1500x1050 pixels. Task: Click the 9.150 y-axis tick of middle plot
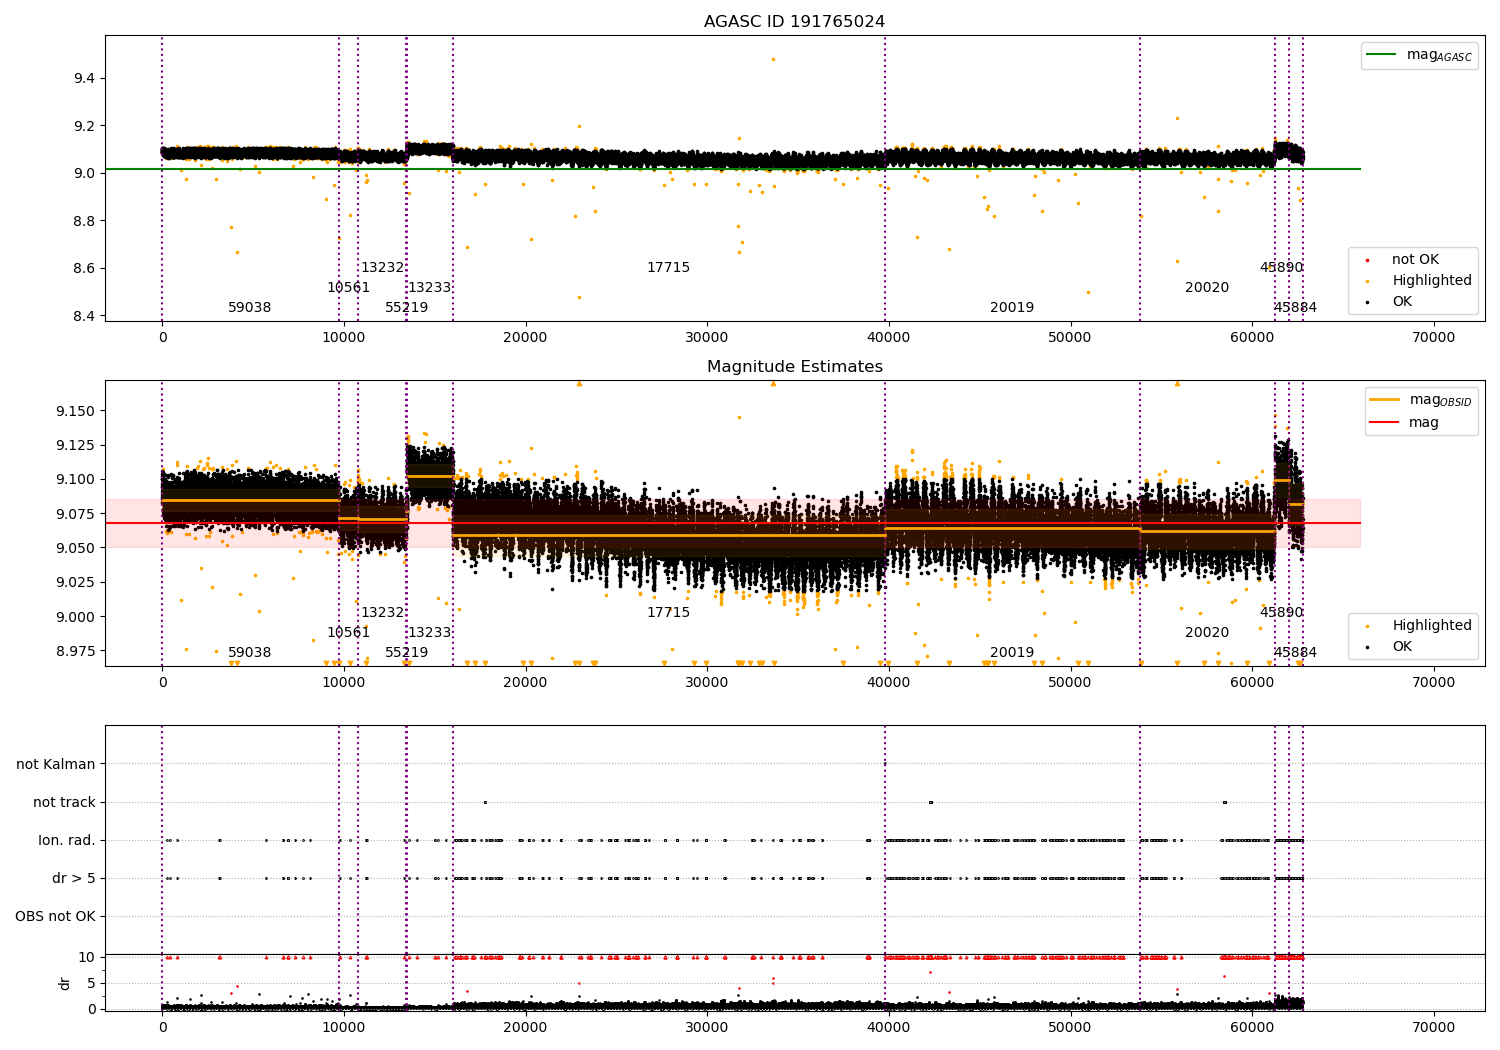tap(76, 412)
